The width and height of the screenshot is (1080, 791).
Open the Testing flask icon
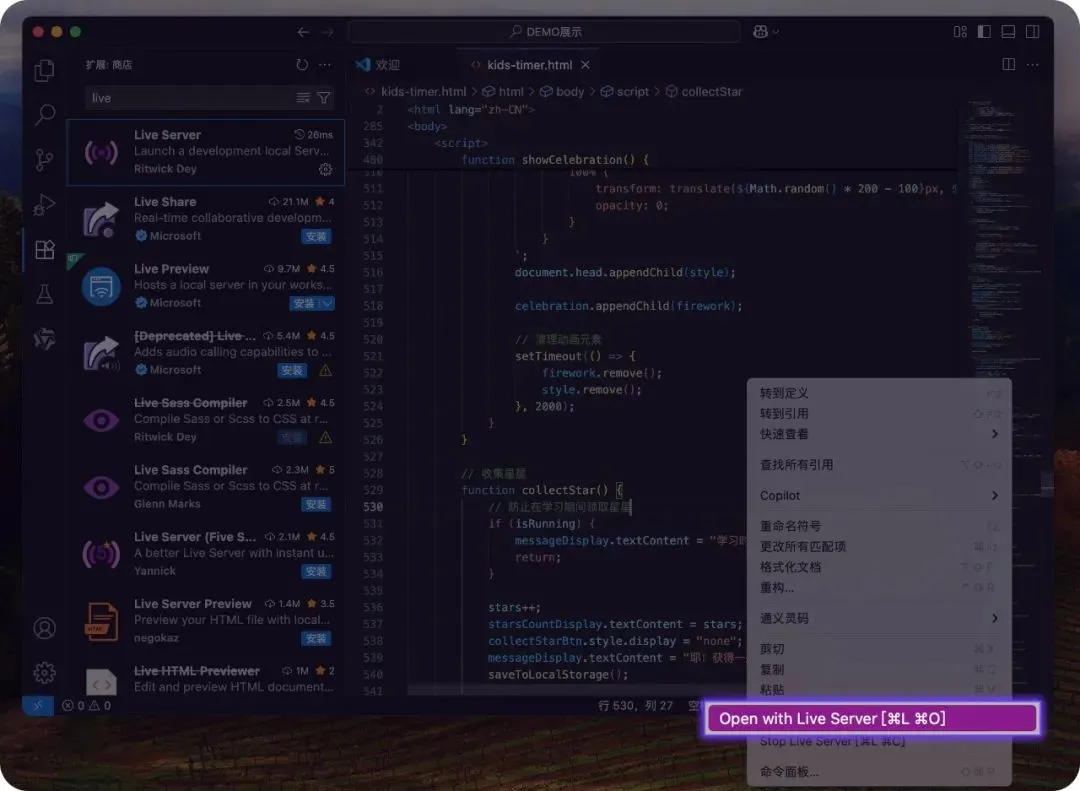tap(45, 294)
